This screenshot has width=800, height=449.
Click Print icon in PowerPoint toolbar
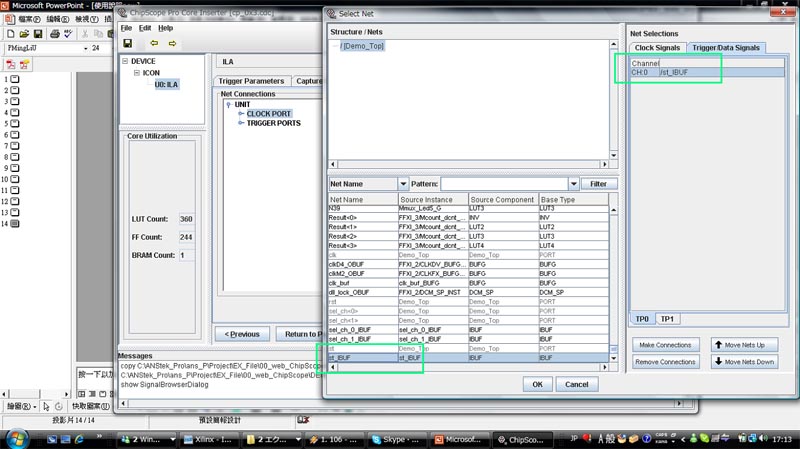pyautogui.click(x=55, y=34)
